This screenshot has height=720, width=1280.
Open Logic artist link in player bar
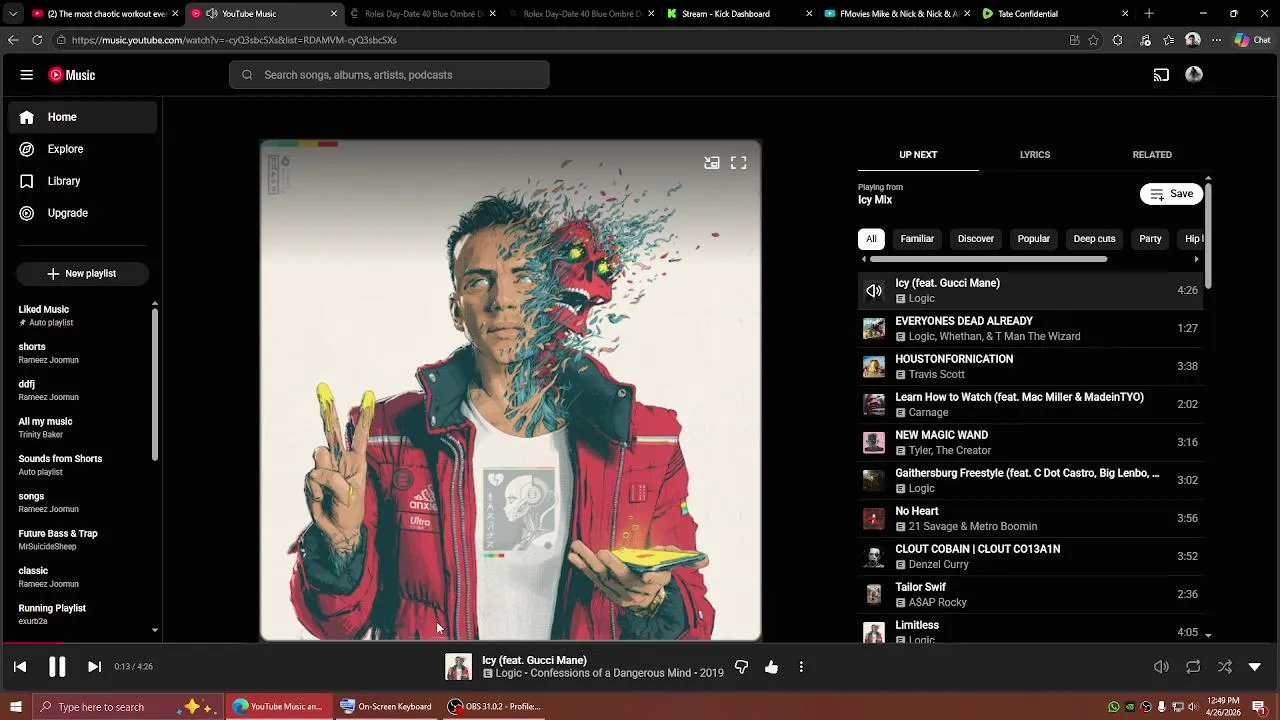(509, 674)
